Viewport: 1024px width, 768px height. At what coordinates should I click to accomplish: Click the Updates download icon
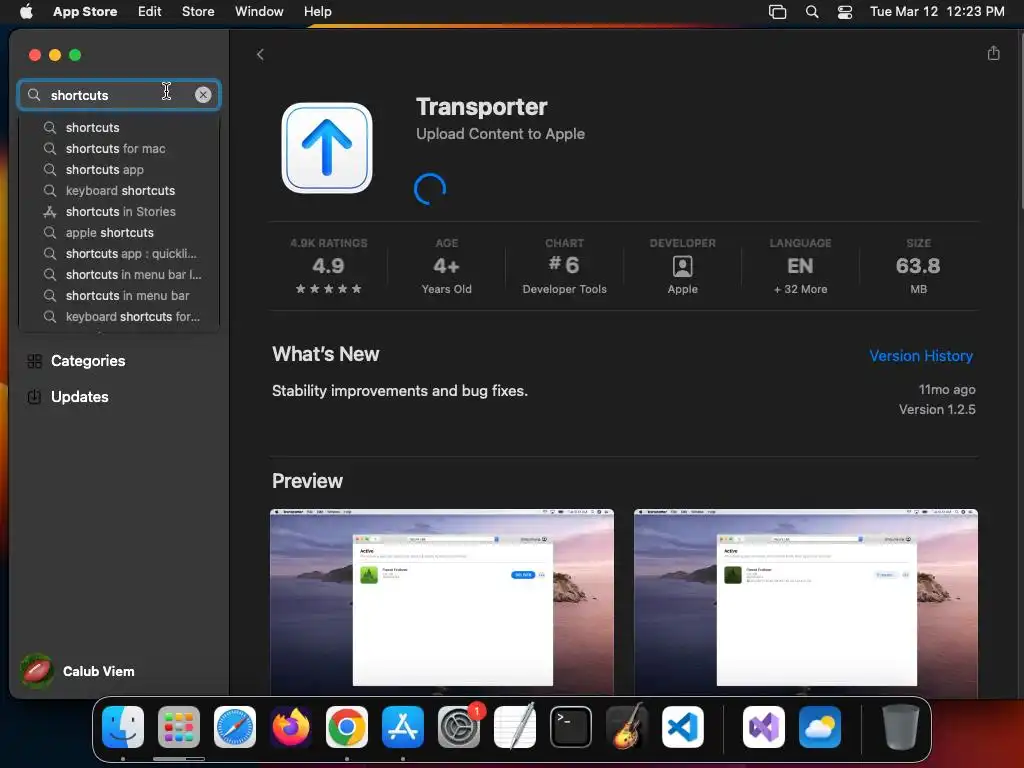[x=35, y=396]
